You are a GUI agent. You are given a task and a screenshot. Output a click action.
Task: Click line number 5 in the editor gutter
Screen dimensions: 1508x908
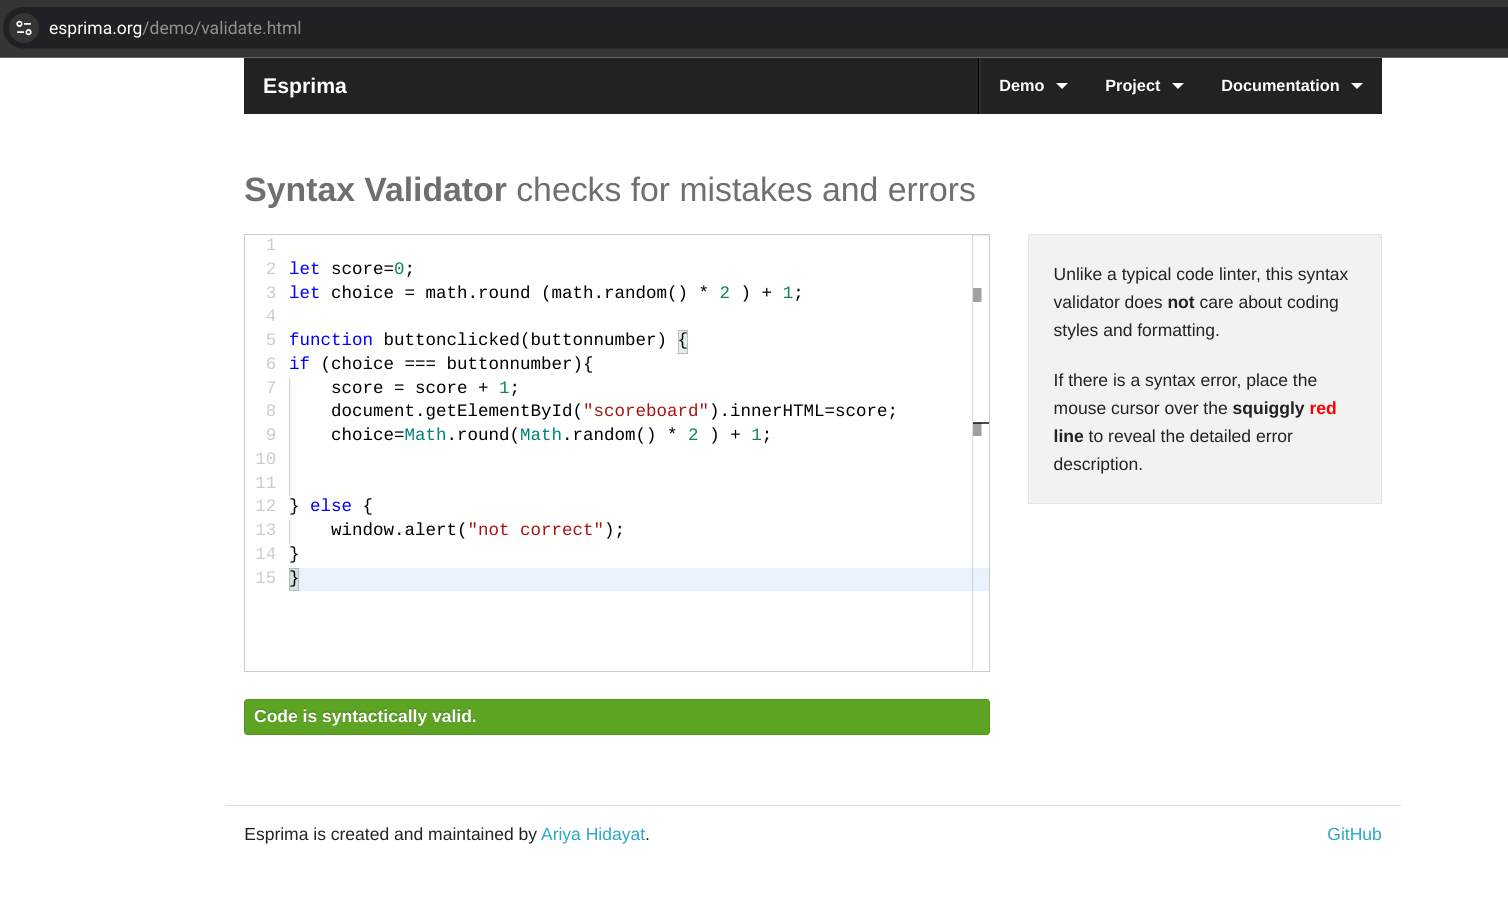pyautogui.click(x=270, y=340)
